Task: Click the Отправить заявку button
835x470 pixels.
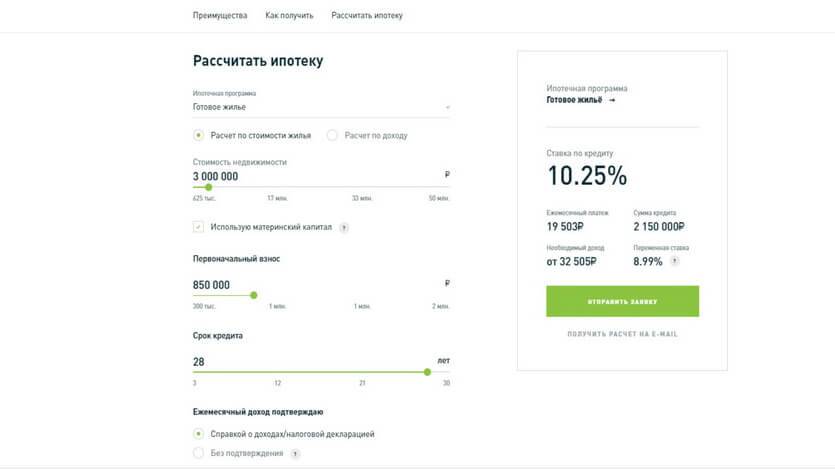Action: pos(623,301)
